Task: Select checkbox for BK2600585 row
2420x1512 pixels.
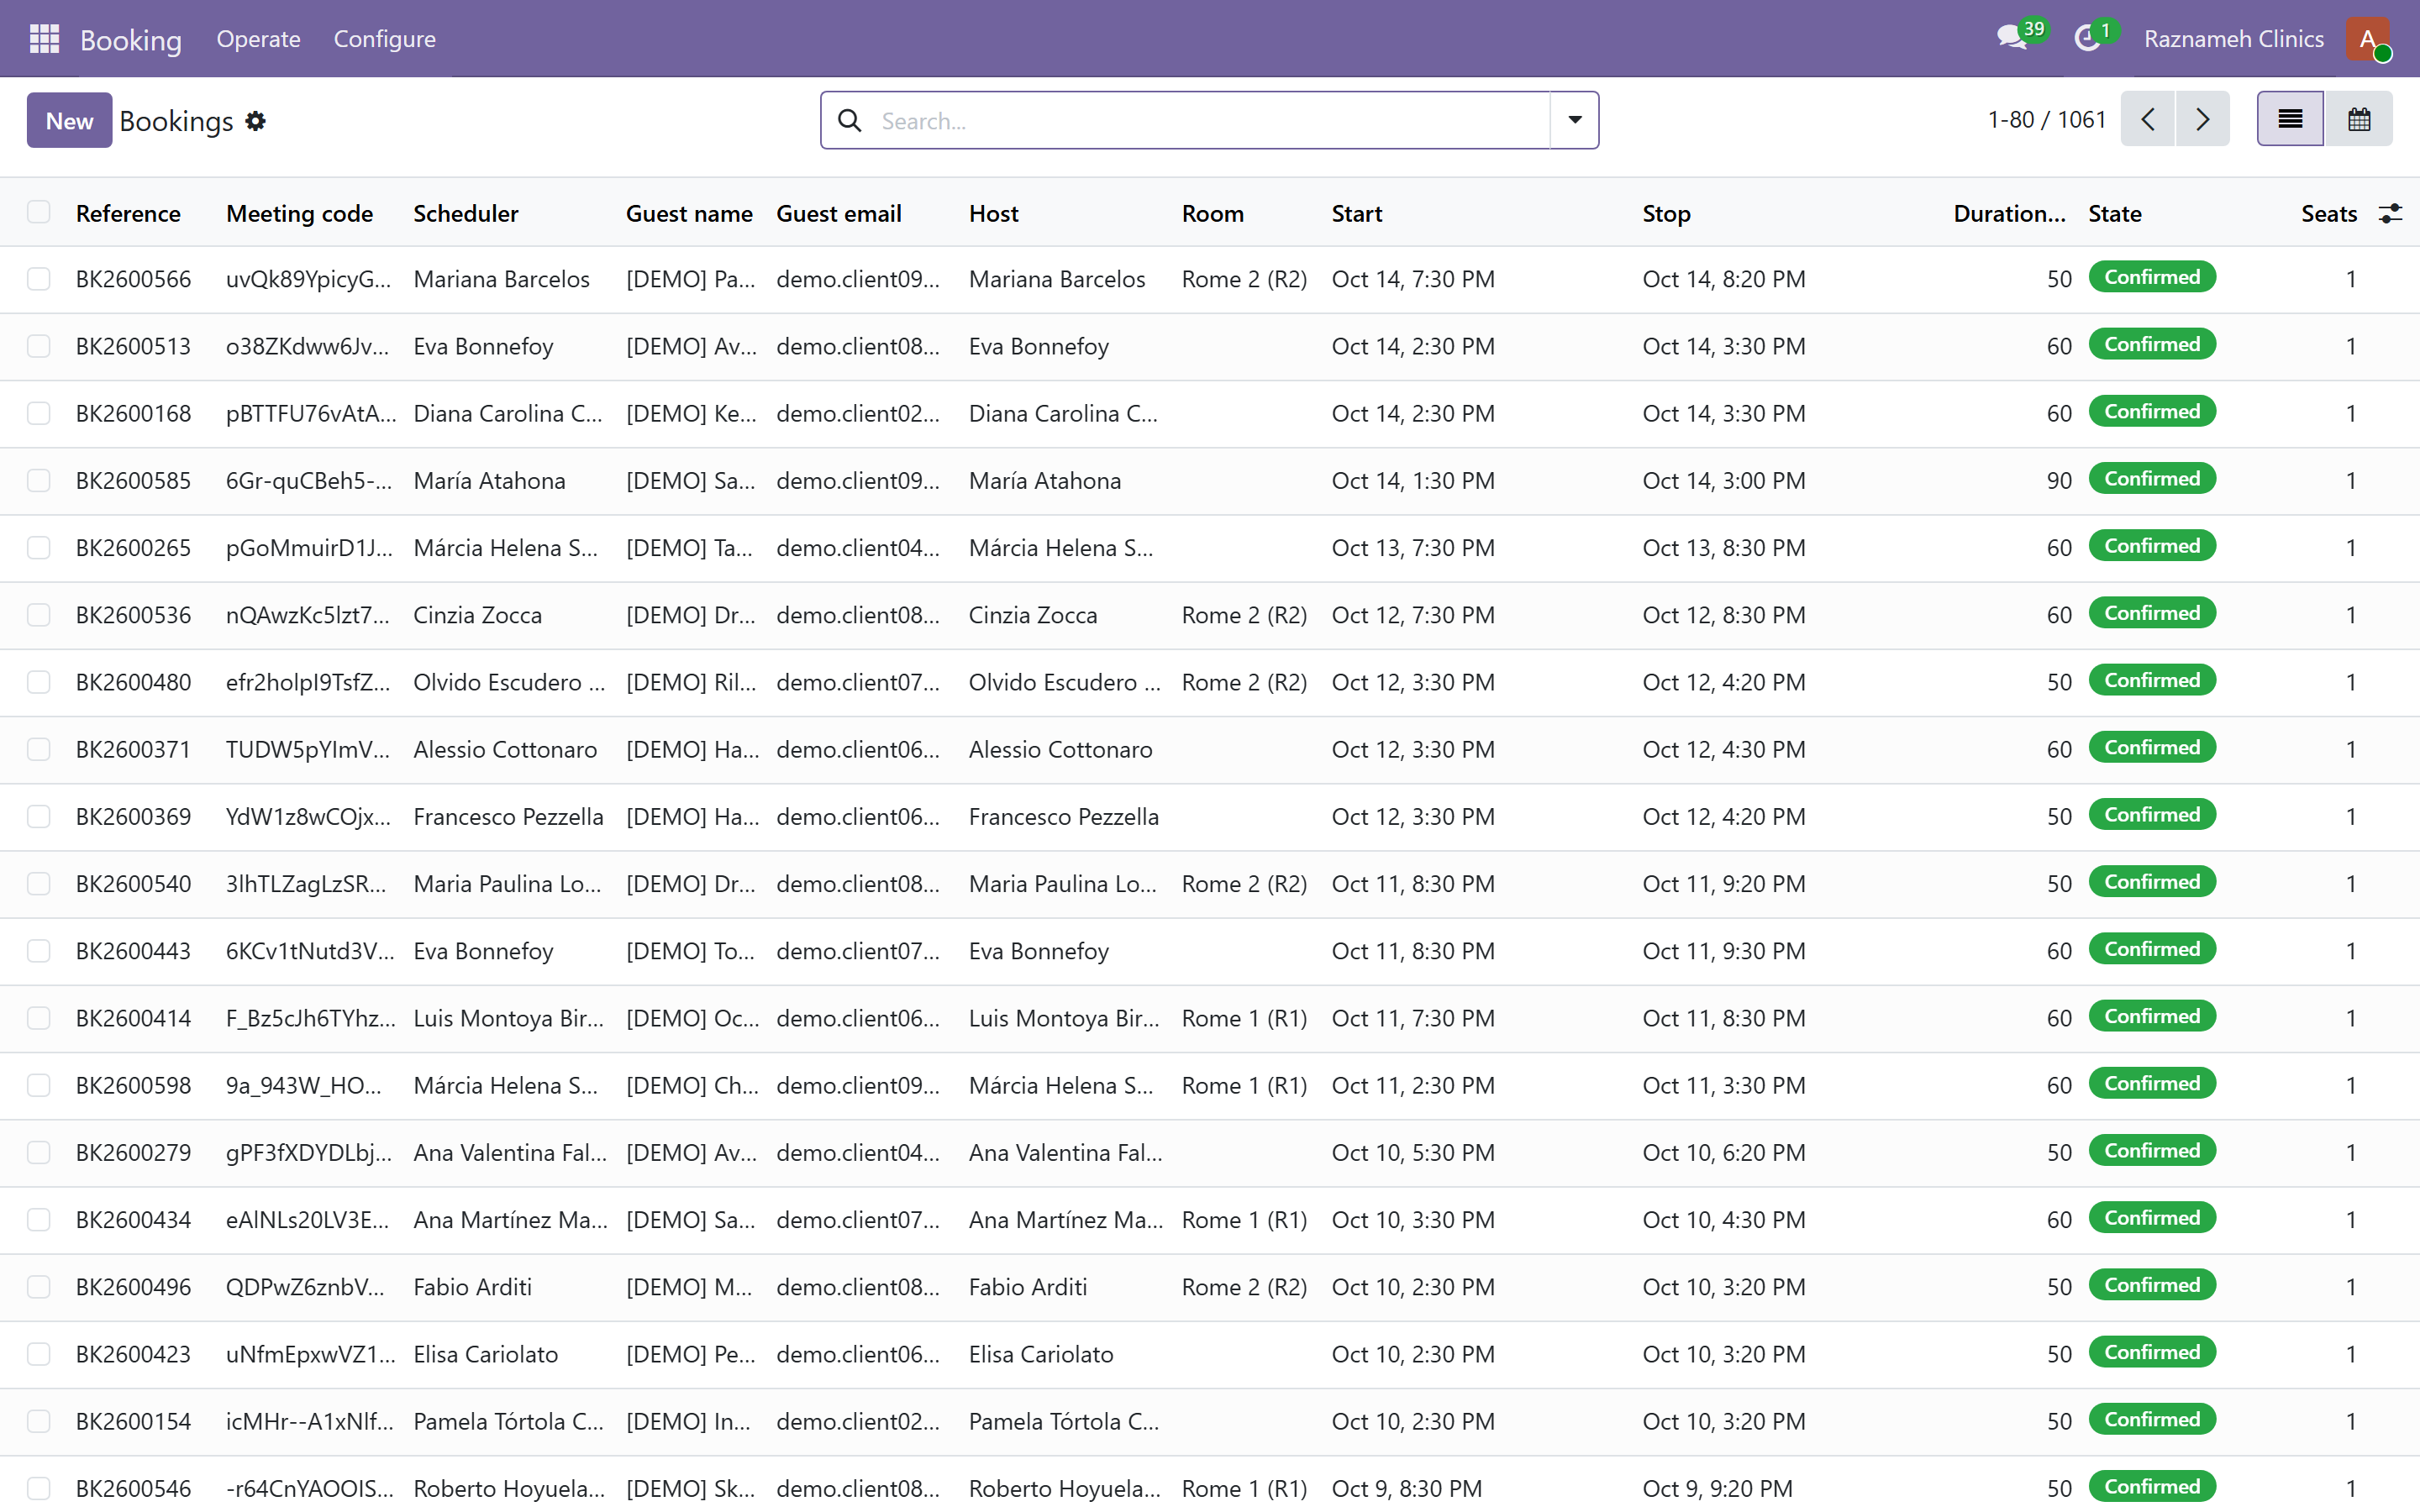Action: (x=39, y=481)
